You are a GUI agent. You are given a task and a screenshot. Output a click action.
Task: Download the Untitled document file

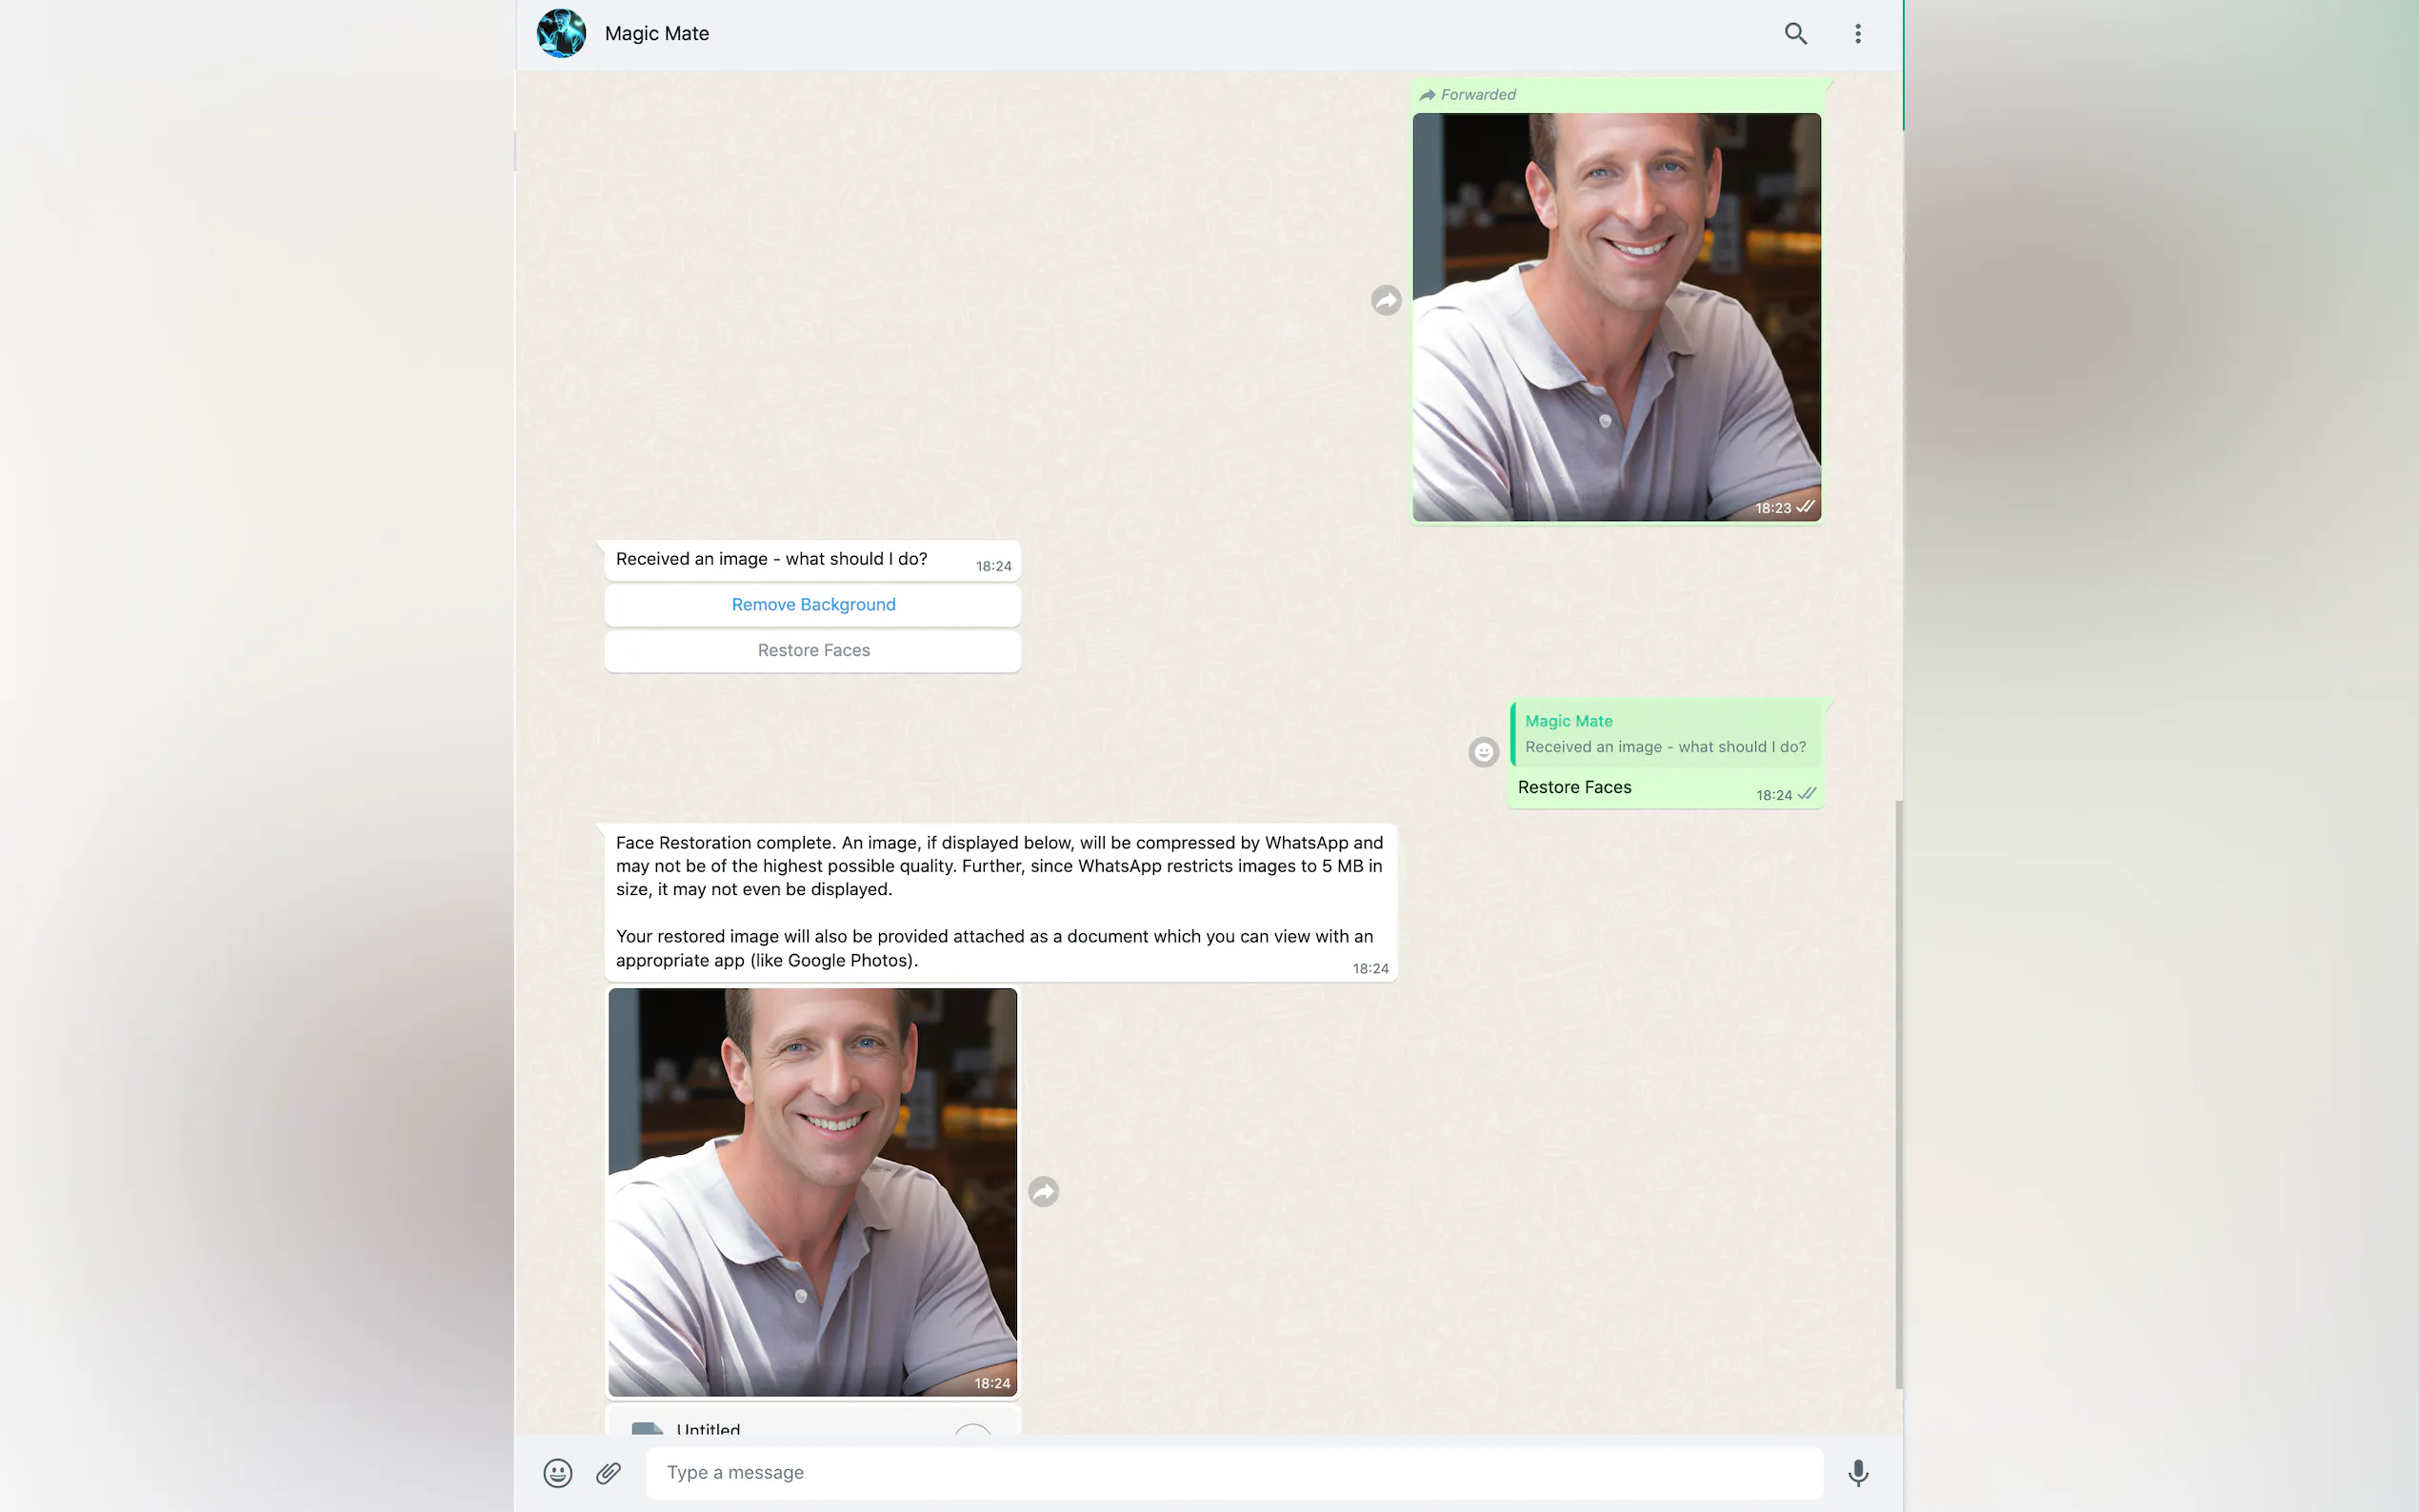pyautogui.click(x=971, y=1430)
